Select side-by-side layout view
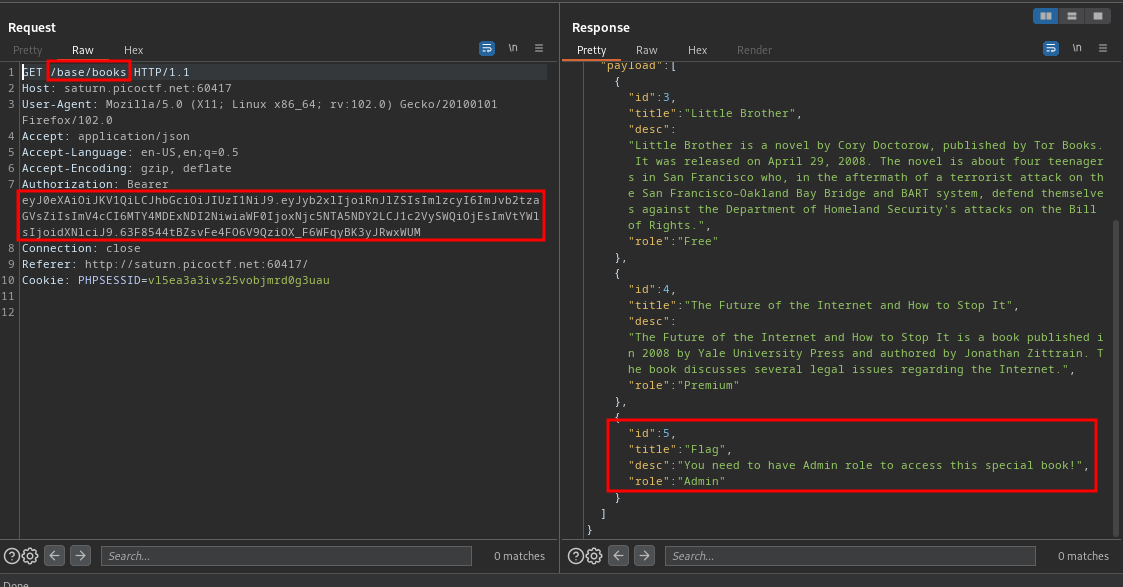The height and width of the screenshot is (587, 1123). pyautogui.click(x=1046, y=16)
